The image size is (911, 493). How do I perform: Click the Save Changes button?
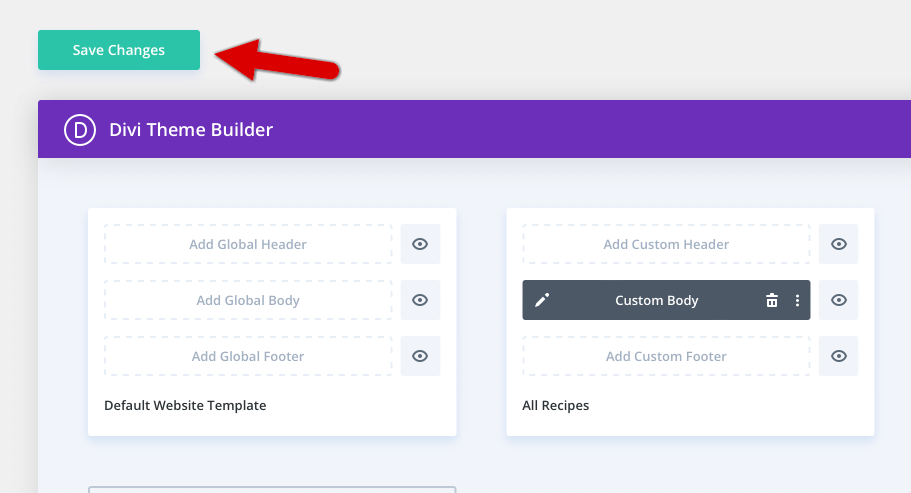click(x=119, y=50)
